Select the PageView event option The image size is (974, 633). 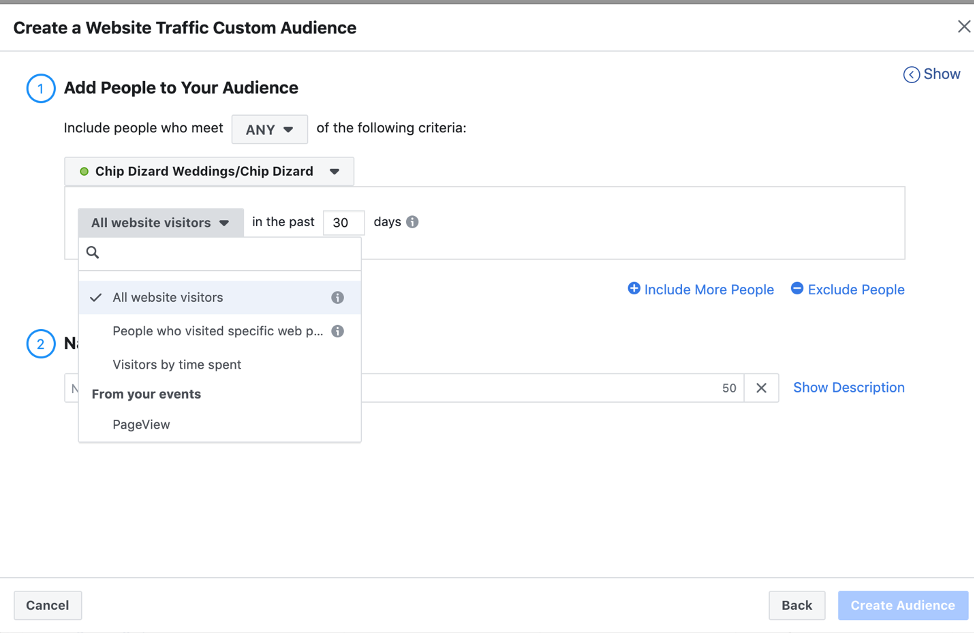220,424
